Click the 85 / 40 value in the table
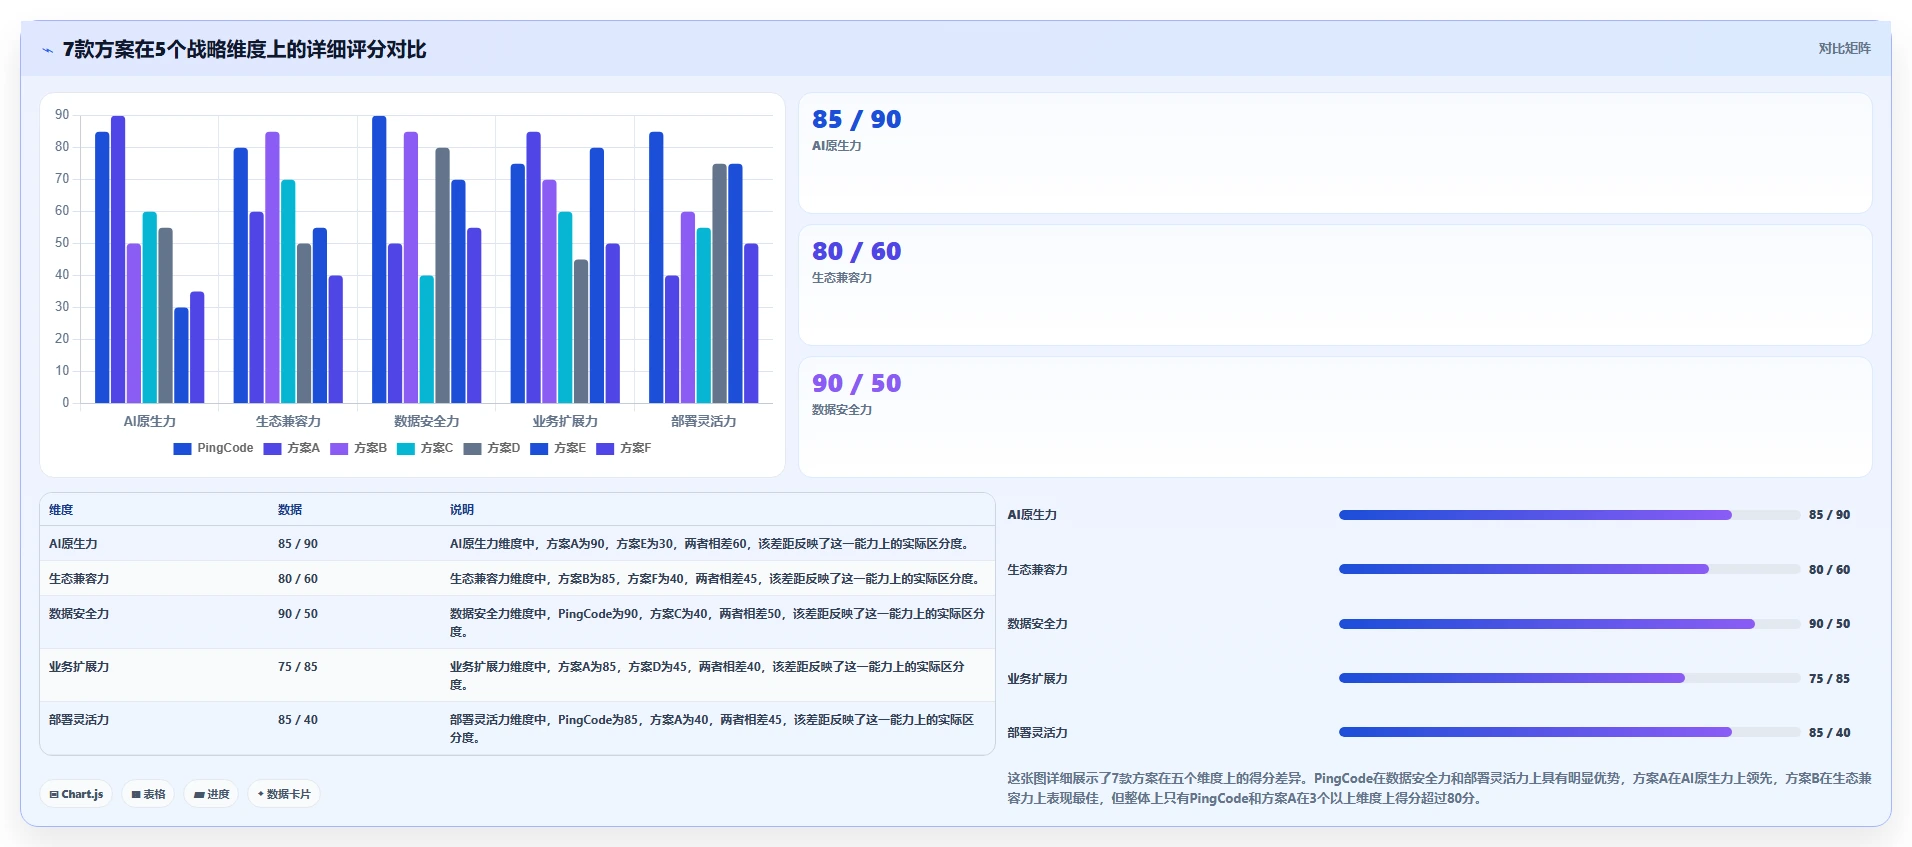1912x847 pixels. 298,720
